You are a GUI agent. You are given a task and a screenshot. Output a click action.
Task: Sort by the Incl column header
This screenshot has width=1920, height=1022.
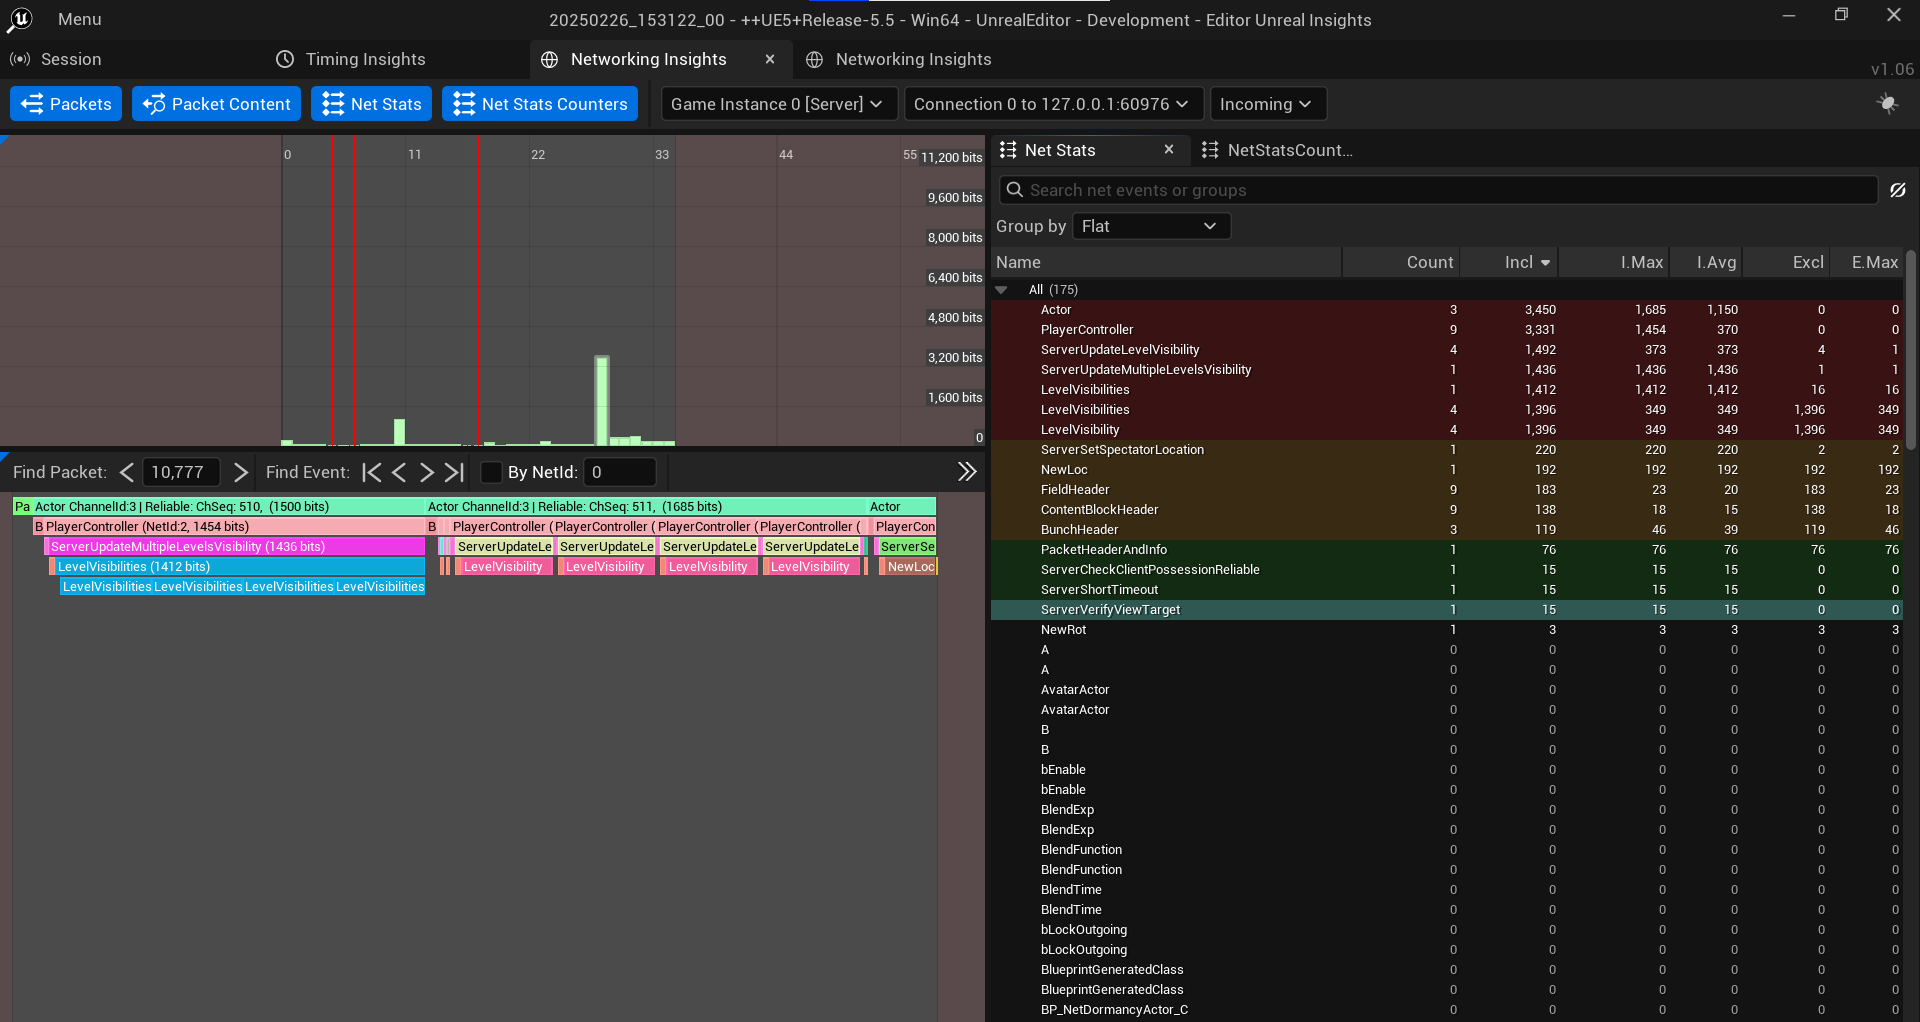[1509, 262]
